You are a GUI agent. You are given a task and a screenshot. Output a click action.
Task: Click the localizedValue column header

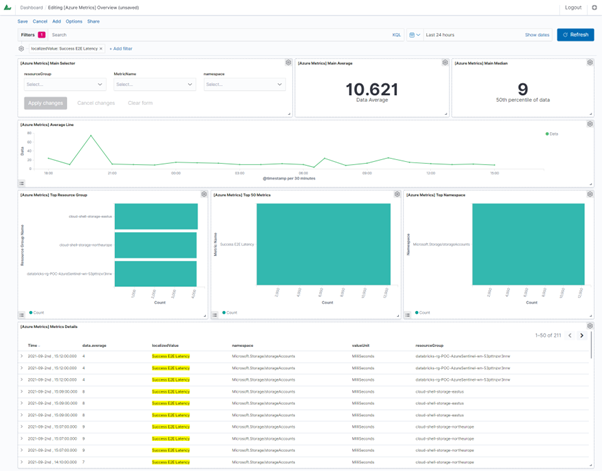(165, 345)
